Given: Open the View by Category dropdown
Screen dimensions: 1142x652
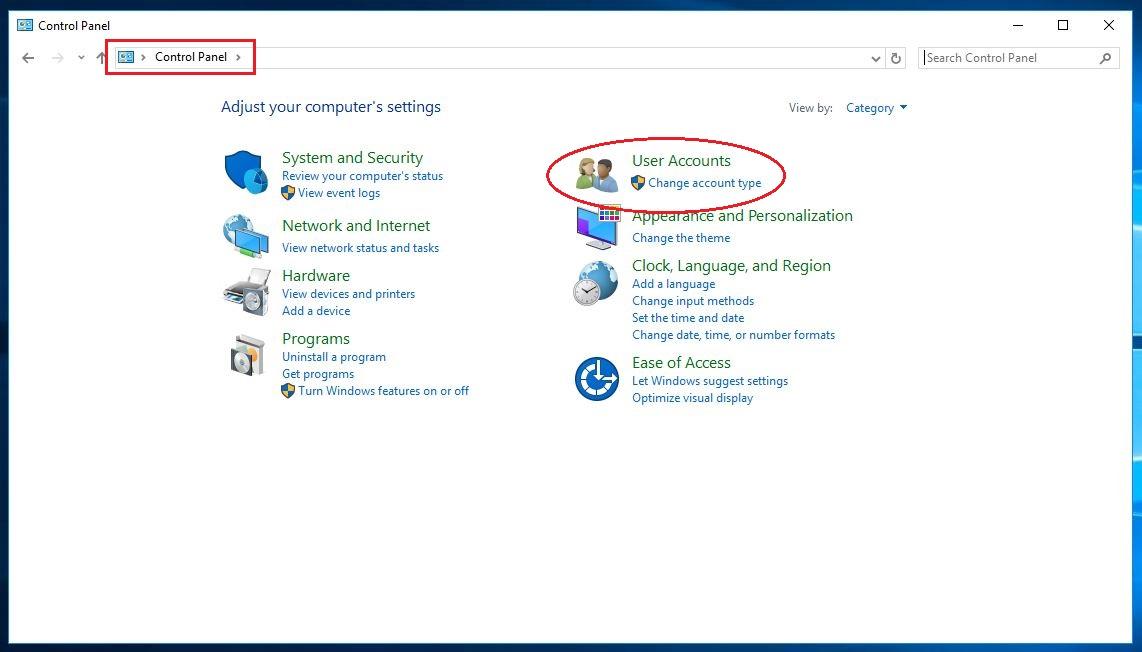Looking at the screenshot, I should click(876, 108).
